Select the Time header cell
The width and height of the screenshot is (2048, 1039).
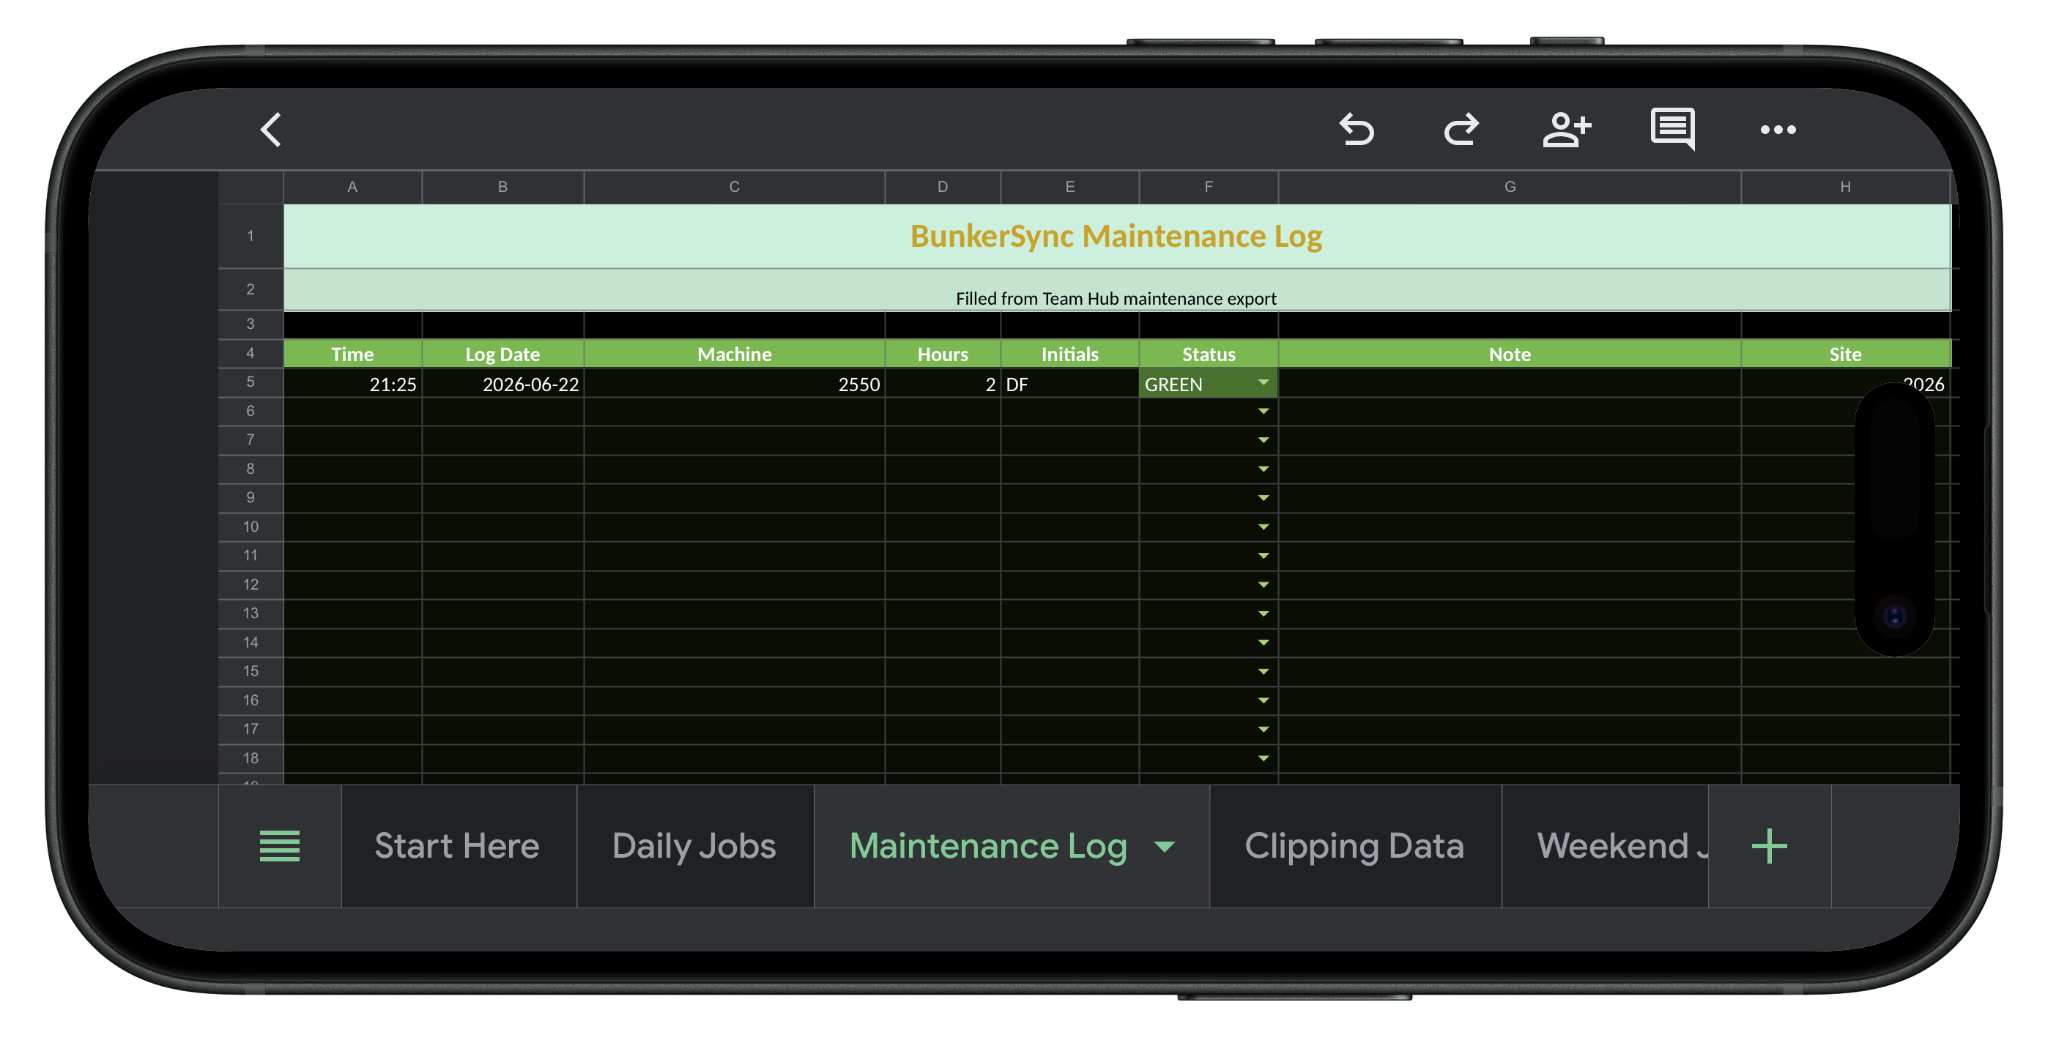(353, 354)
